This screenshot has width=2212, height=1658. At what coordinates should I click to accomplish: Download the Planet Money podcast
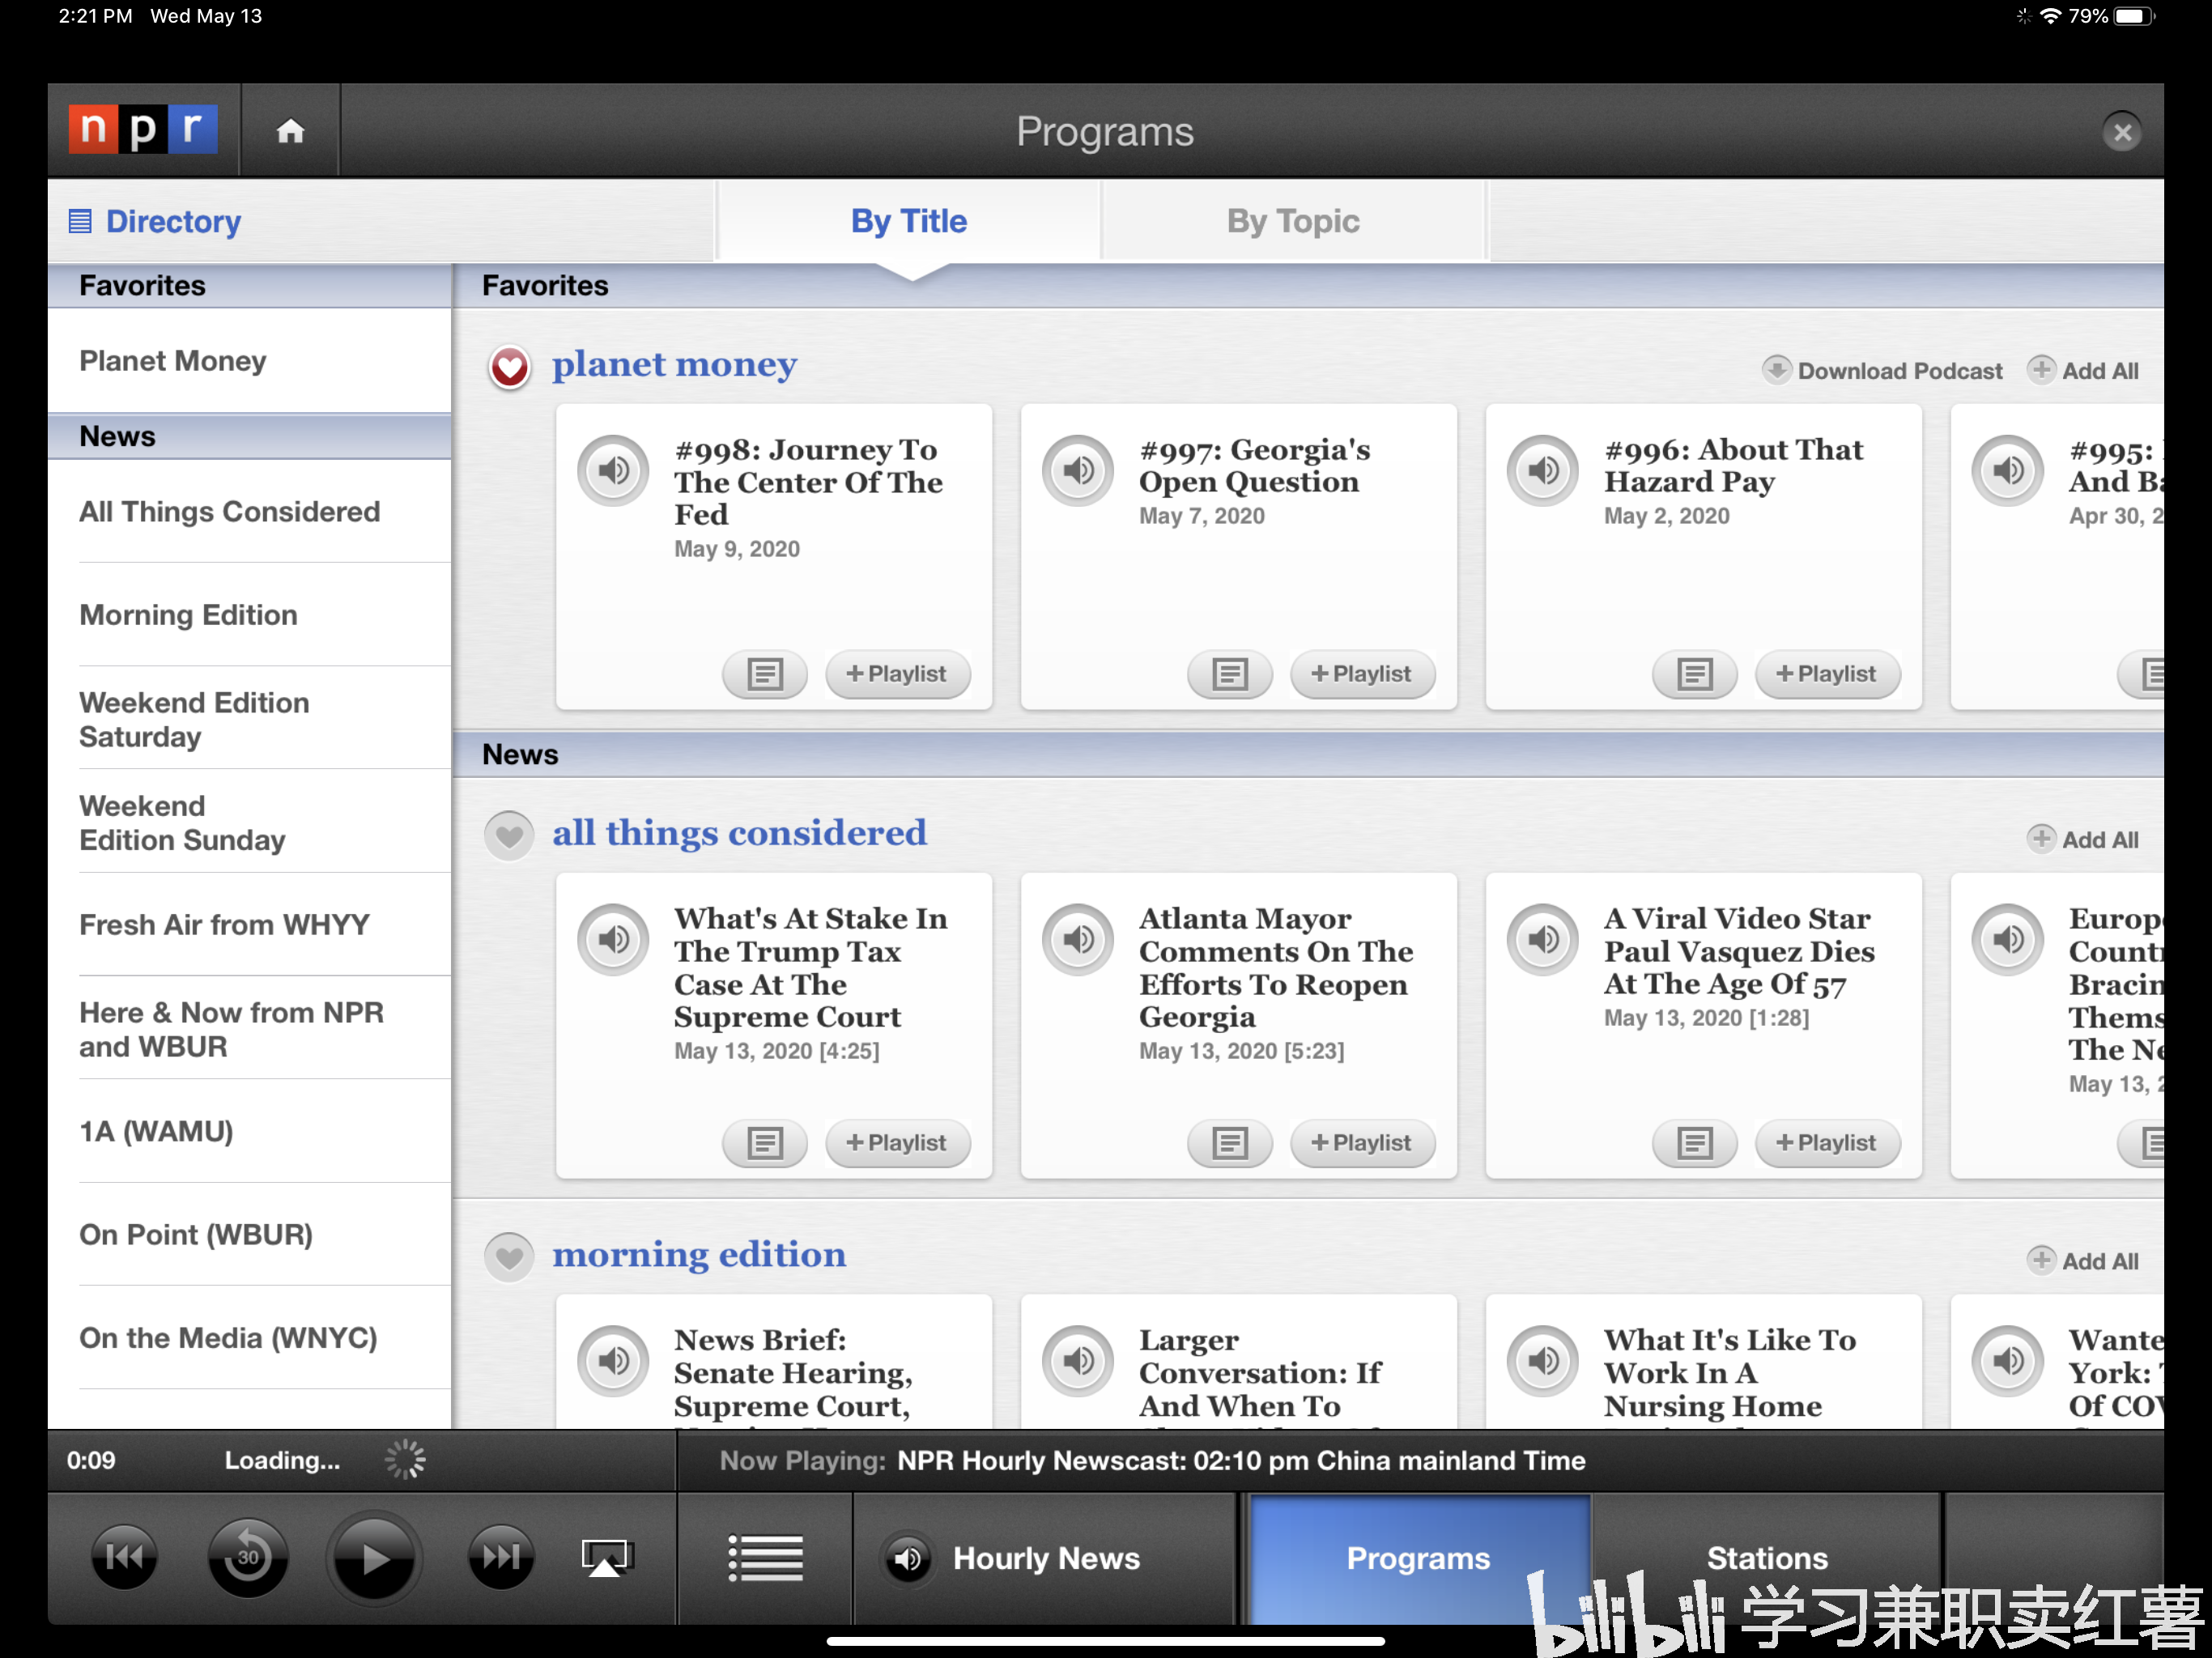tap(1882, 371)
